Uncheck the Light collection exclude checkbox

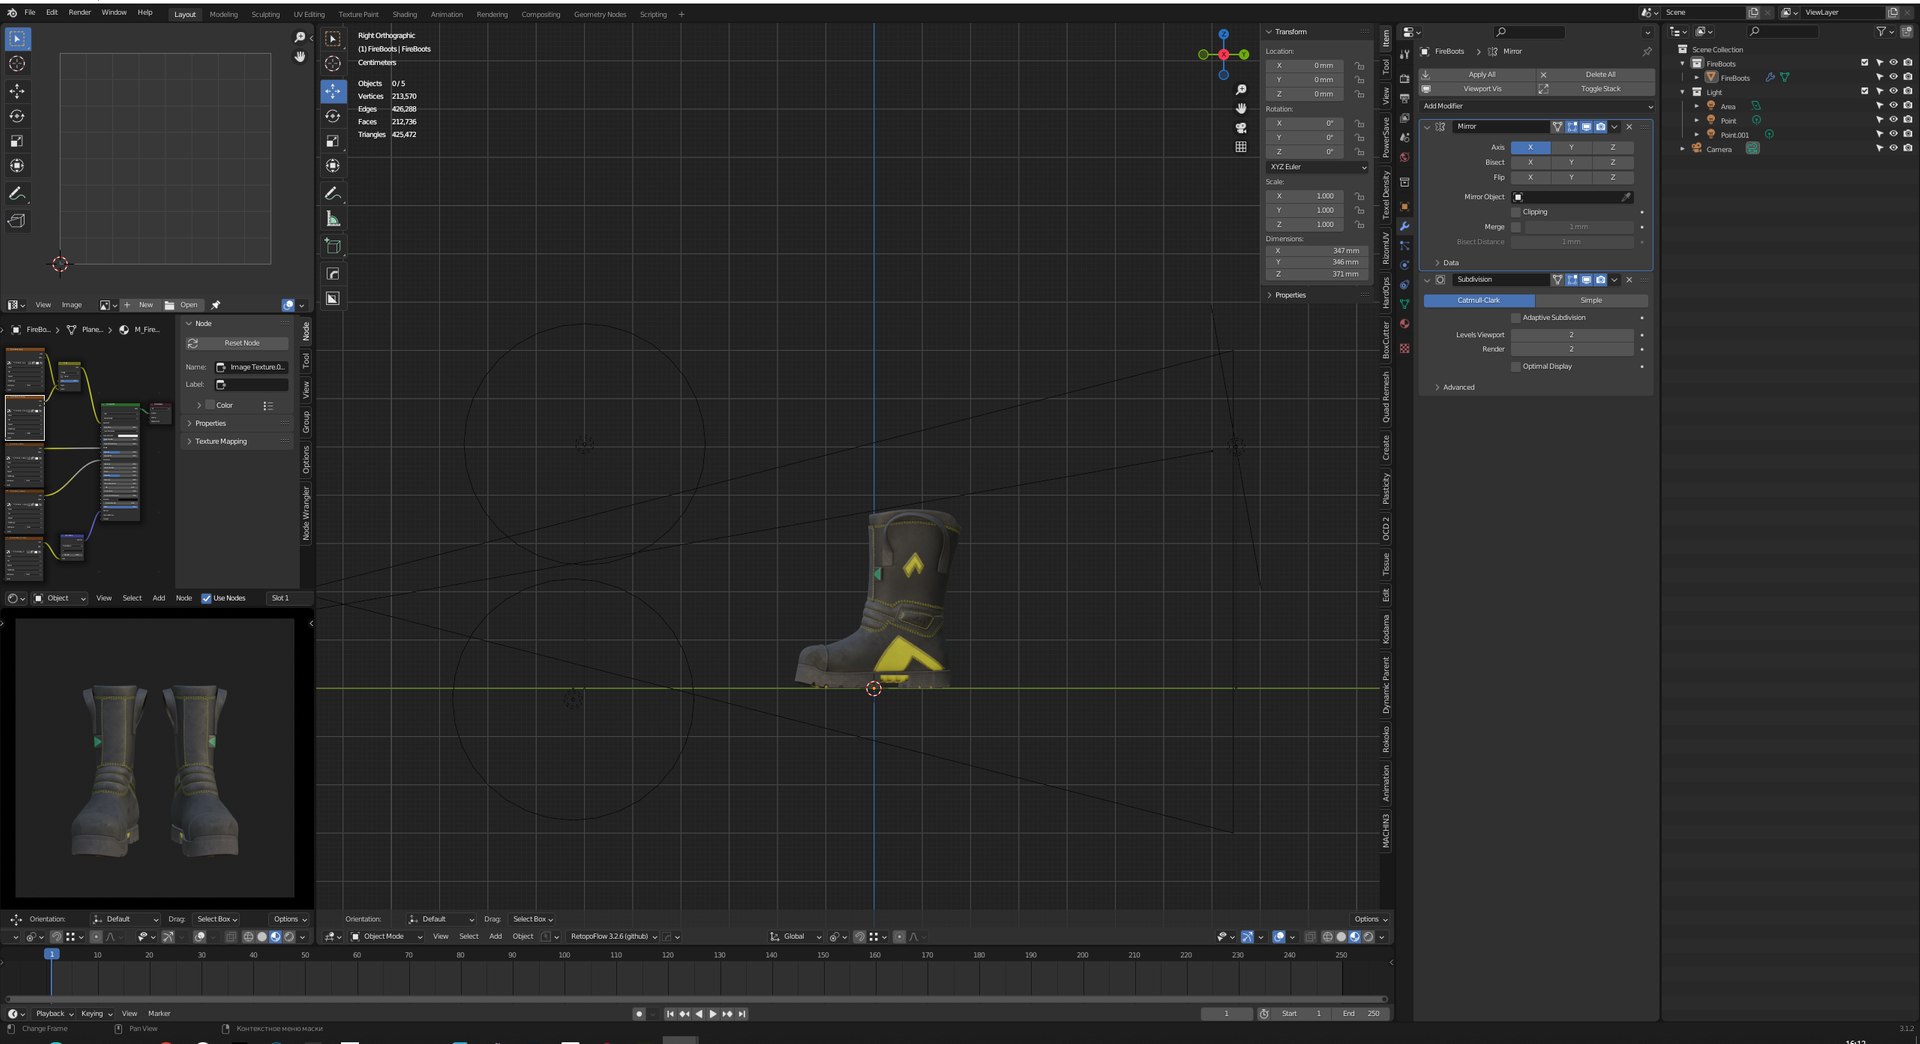coord(1864,91)
